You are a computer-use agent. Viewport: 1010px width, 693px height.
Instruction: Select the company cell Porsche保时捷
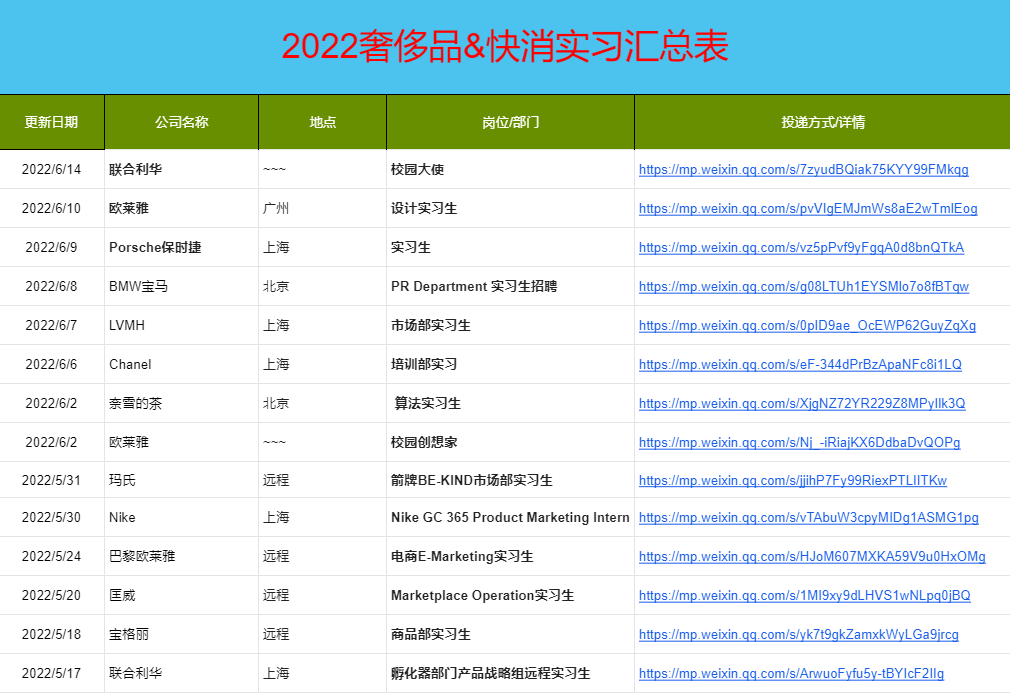[x=182, y=247]
